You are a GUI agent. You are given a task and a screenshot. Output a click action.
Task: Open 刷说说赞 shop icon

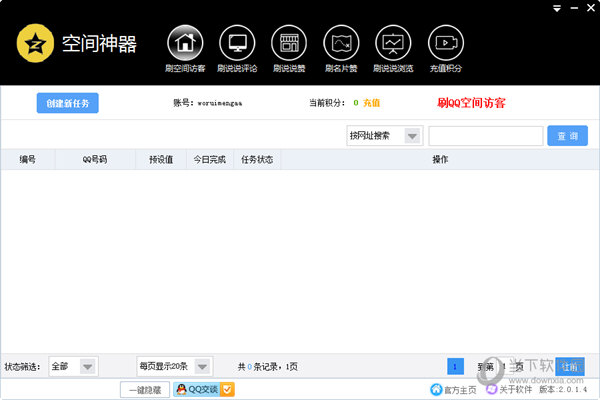289,43
